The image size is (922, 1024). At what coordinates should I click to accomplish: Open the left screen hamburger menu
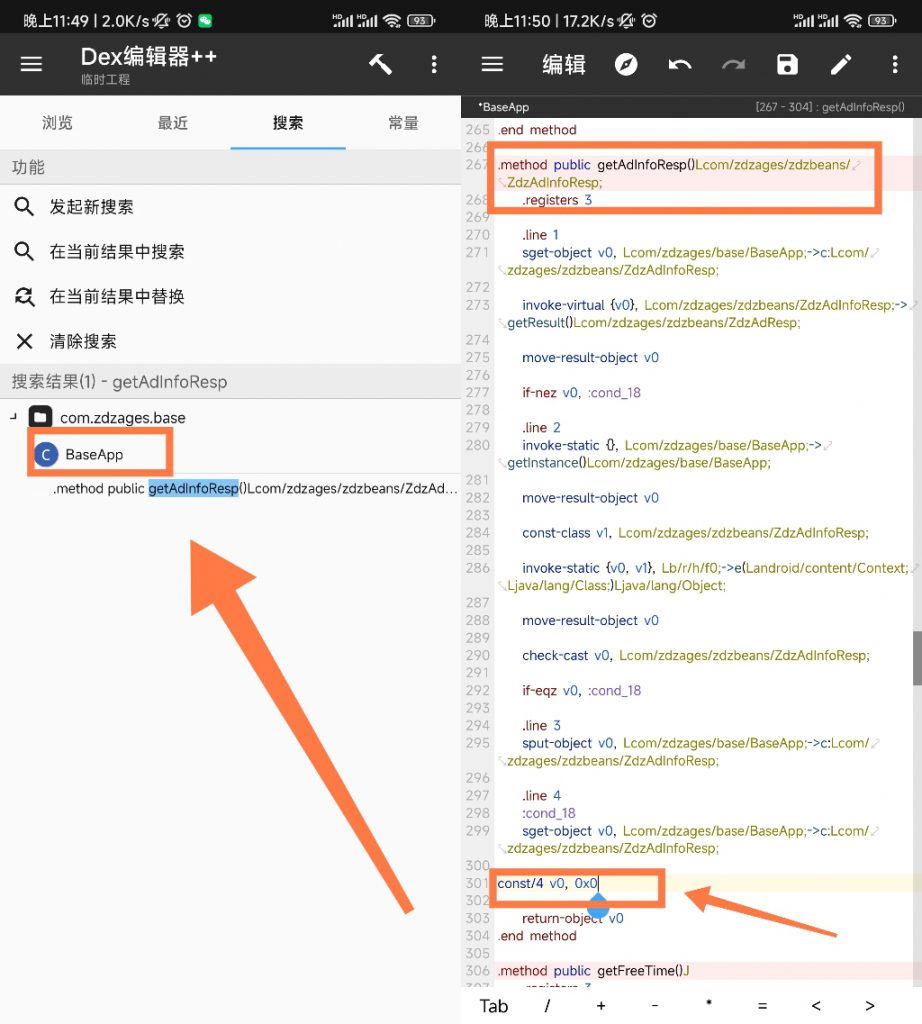click(x=31, y=64)
